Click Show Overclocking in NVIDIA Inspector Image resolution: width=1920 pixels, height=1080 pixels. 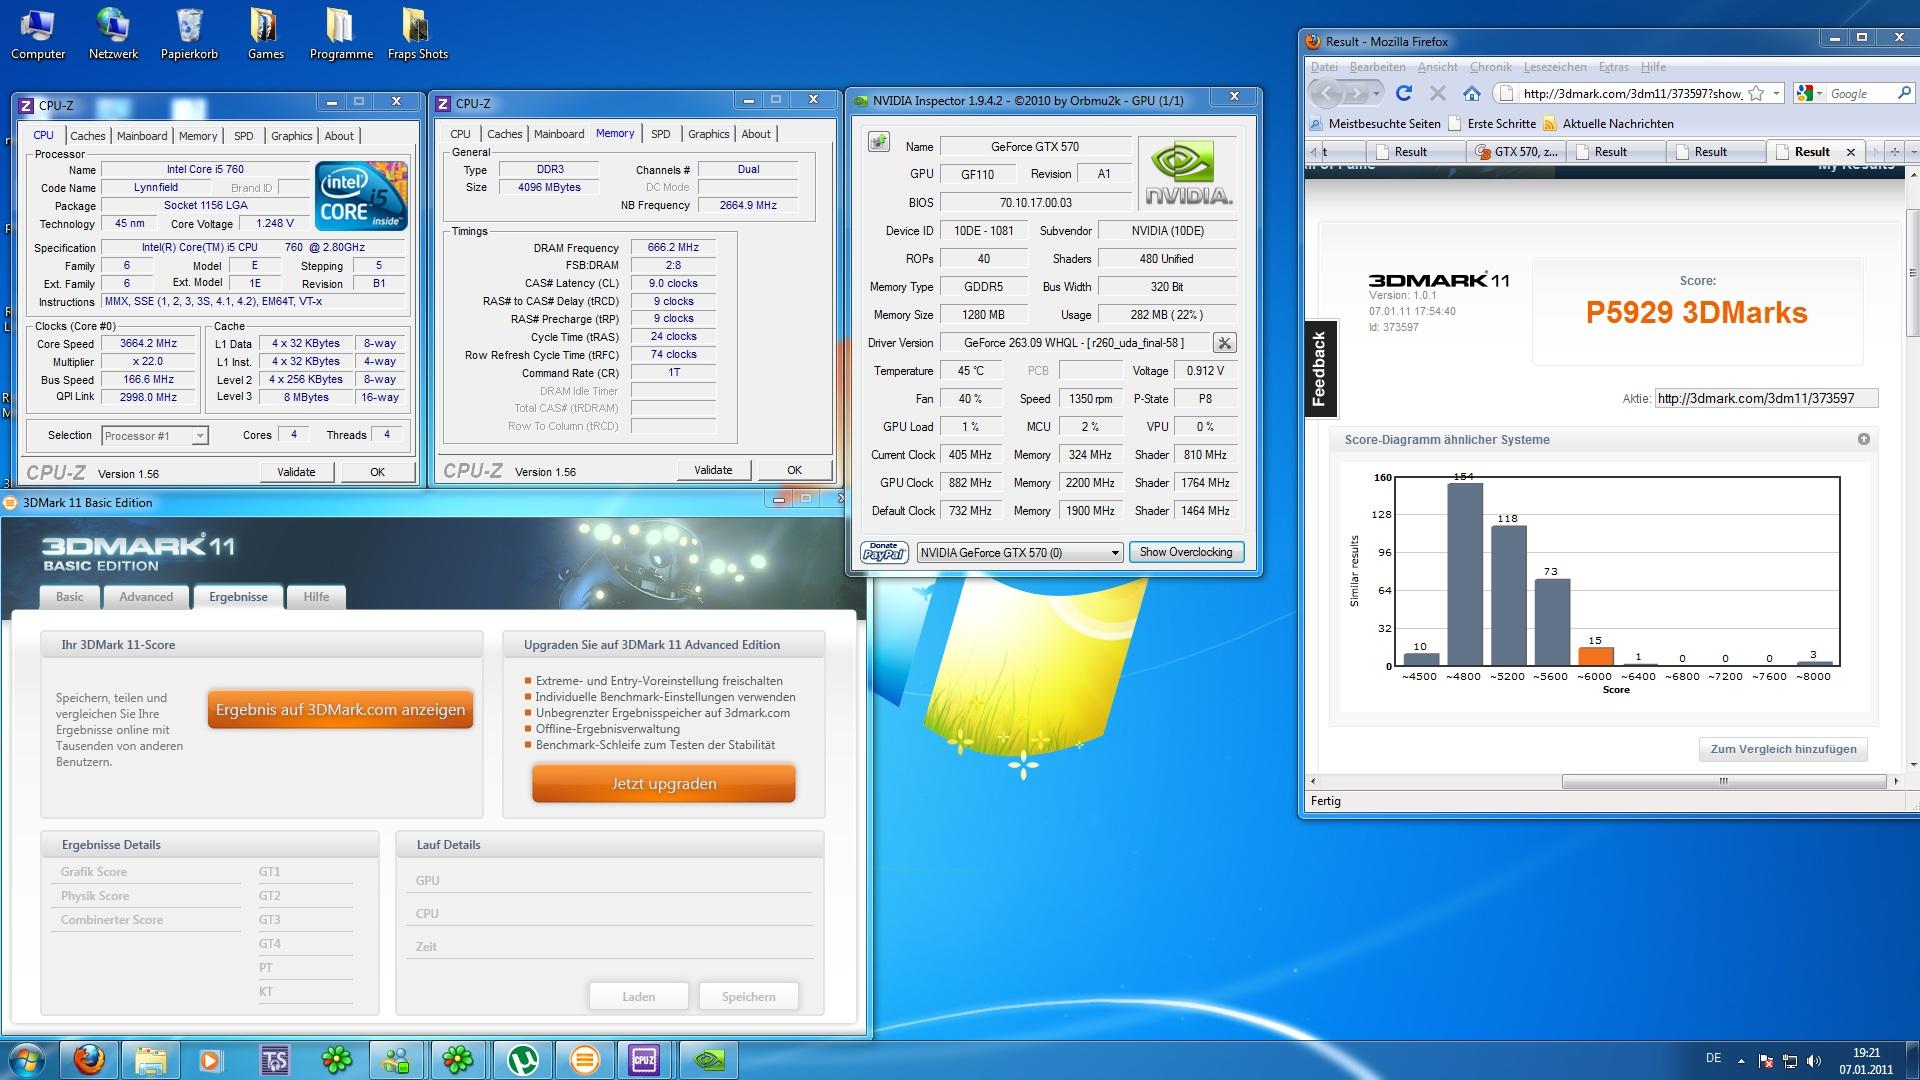tap(1186, 552)
